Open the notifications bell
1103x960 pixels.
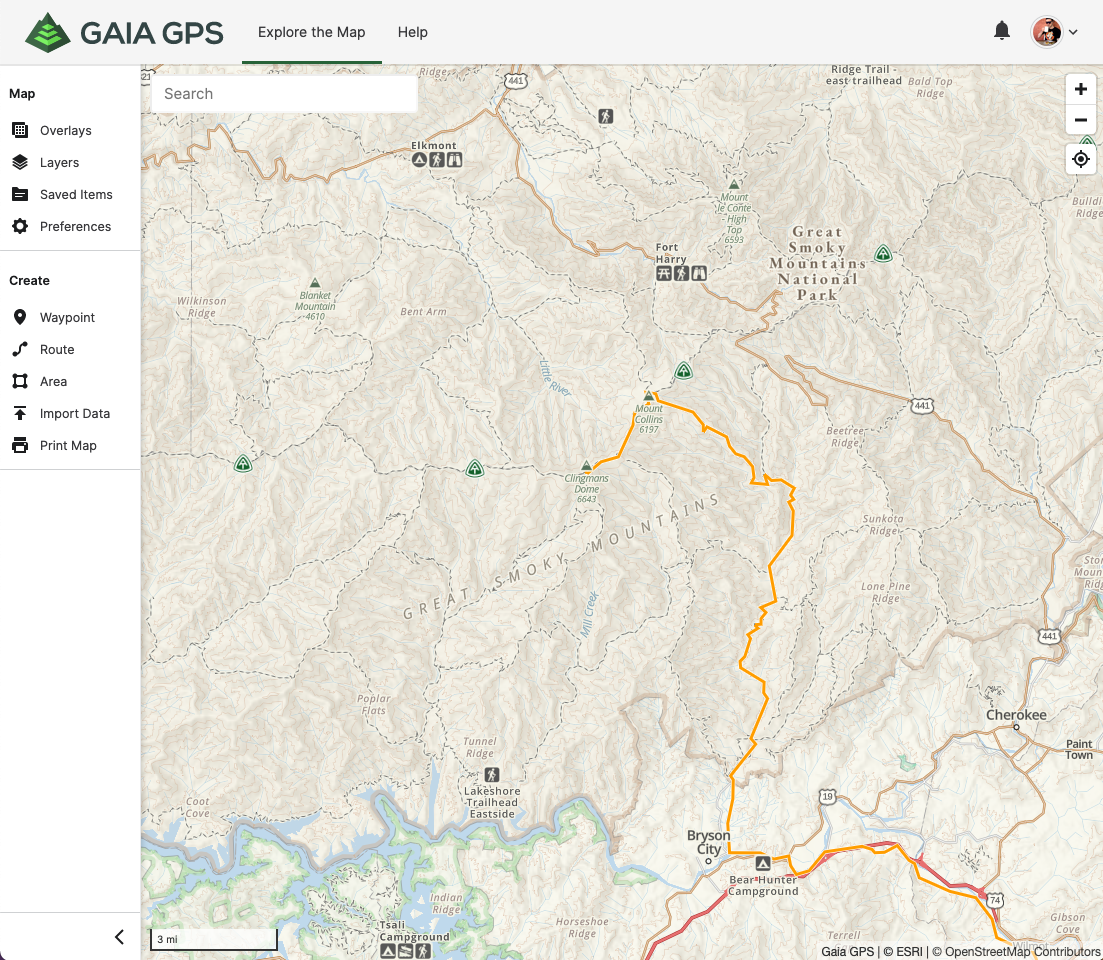1002,31
